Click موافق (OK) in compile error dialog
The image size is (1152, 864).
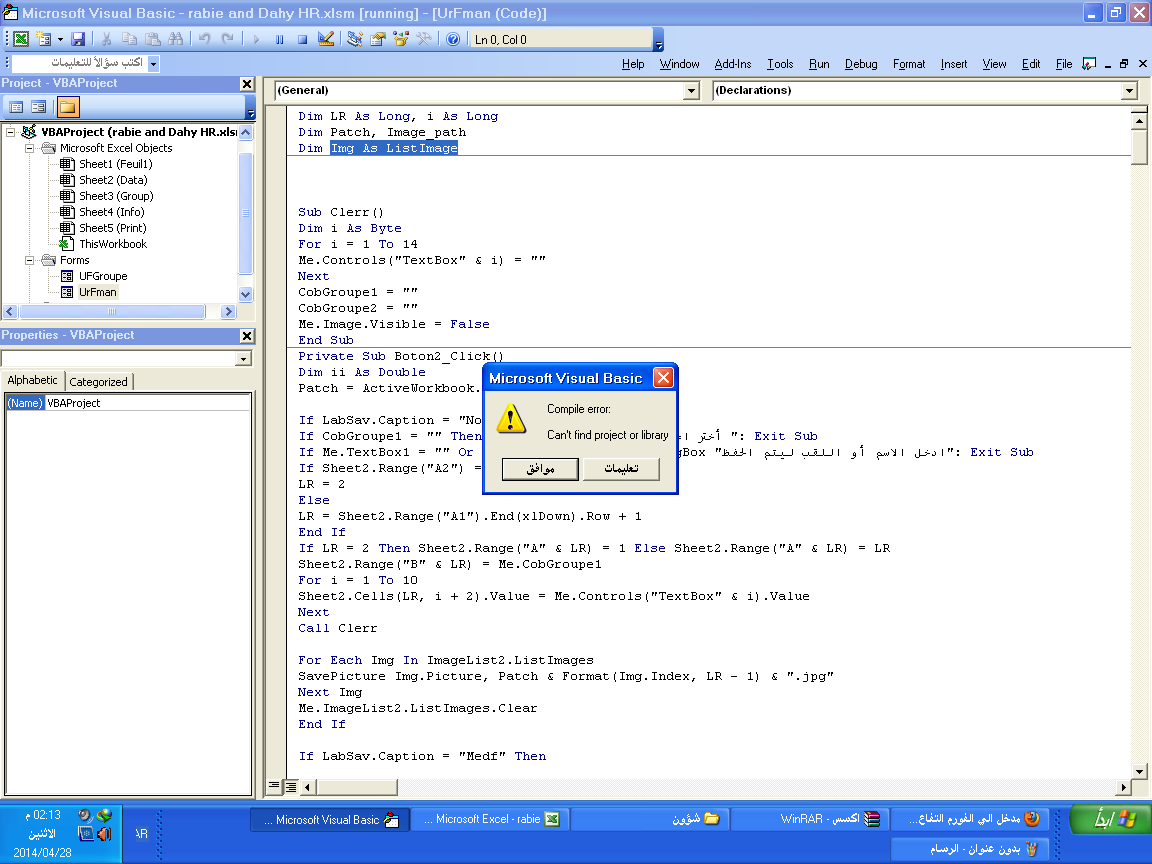tap(540, 469)
